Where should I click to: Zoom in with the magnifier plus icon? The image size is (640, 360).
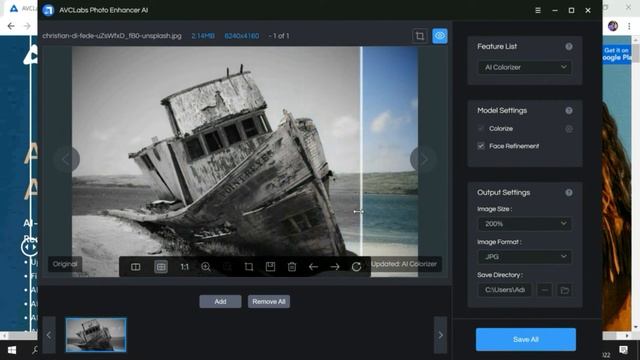tap(206, 267)
